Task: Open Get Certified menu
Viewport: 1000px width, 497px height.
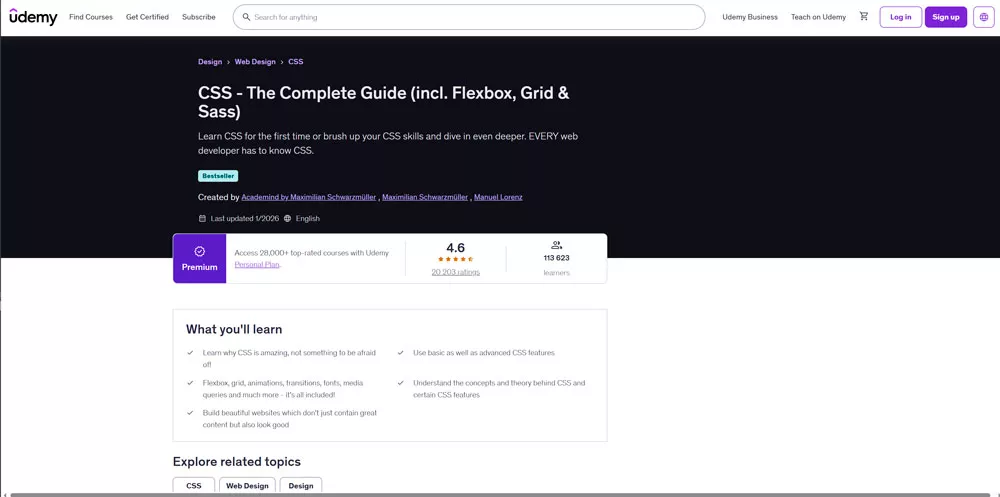Action: pos(147,17)
